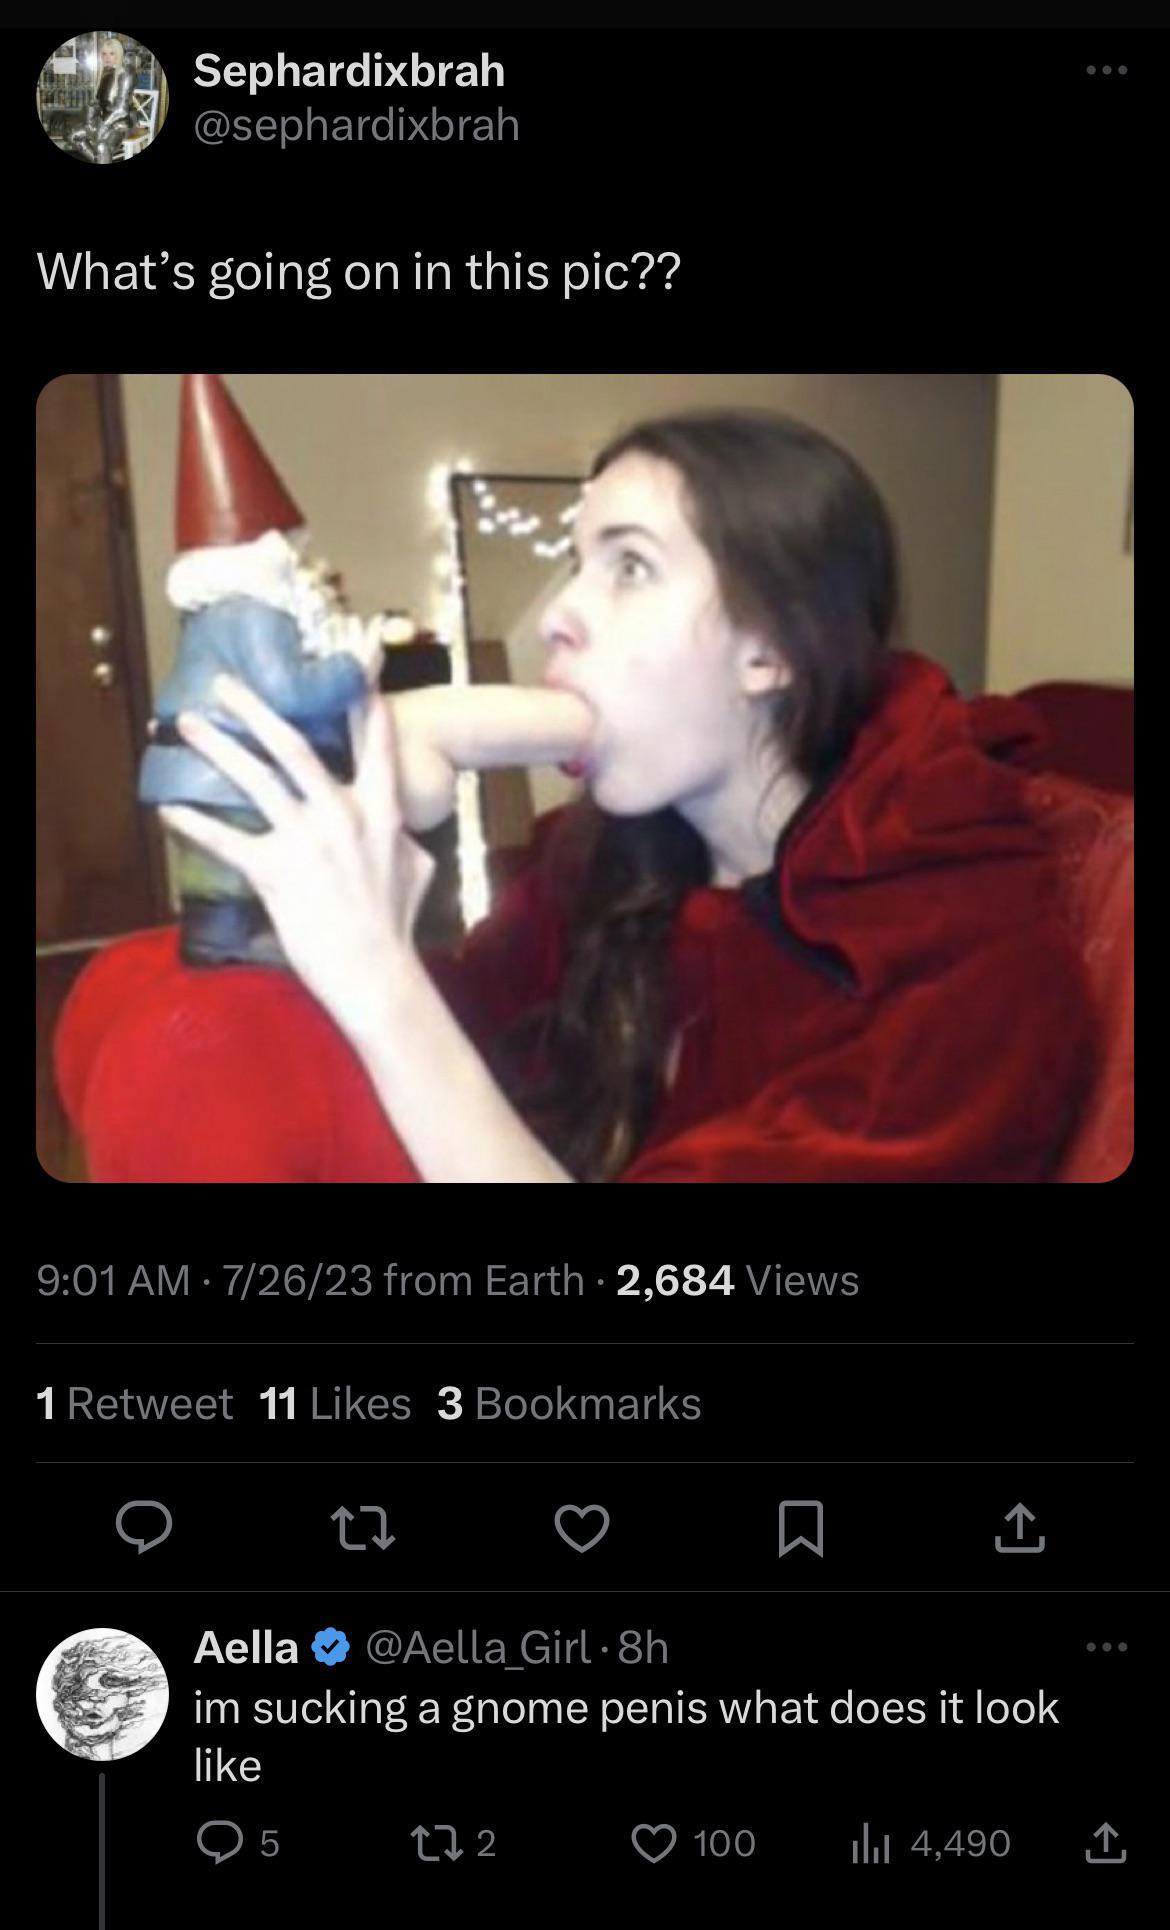Viewport: 1170px width, 1930px height.
Task: Tap the @sephardixbrah handle
Action: click(x=356, y=125)
